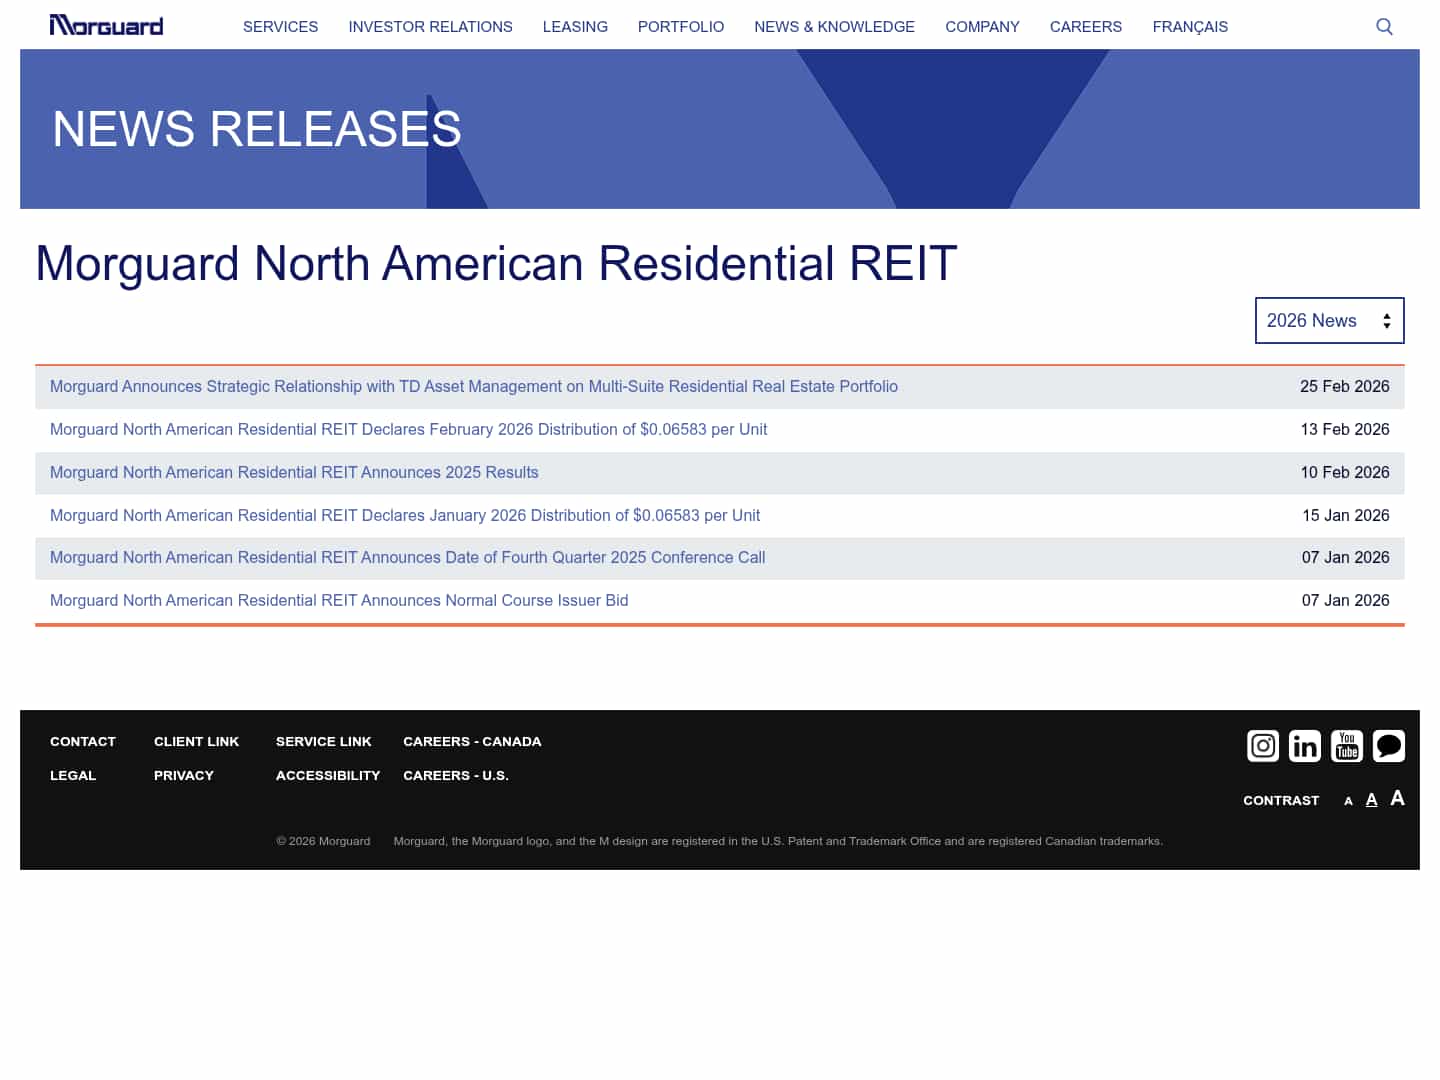Open the TD Asset Management strategic relationship announcement
Viewport: 1440px width, 1080px height.
pyautogui.click(x=474, y=386)
